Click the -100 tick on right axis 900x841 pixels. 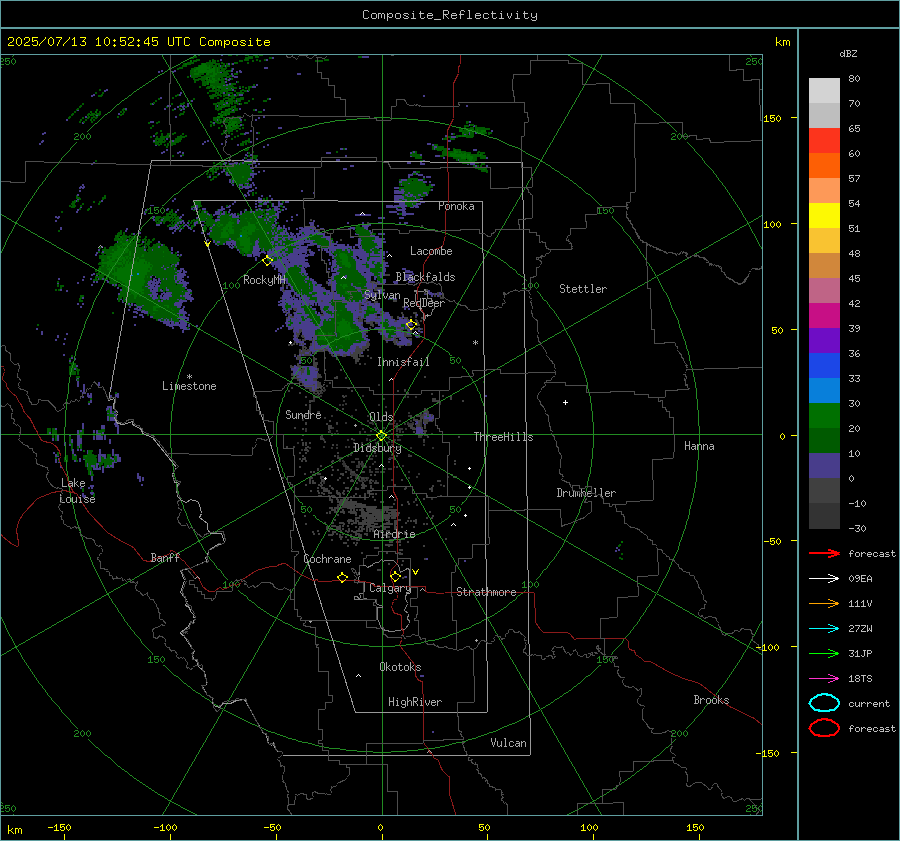[769, 647]
